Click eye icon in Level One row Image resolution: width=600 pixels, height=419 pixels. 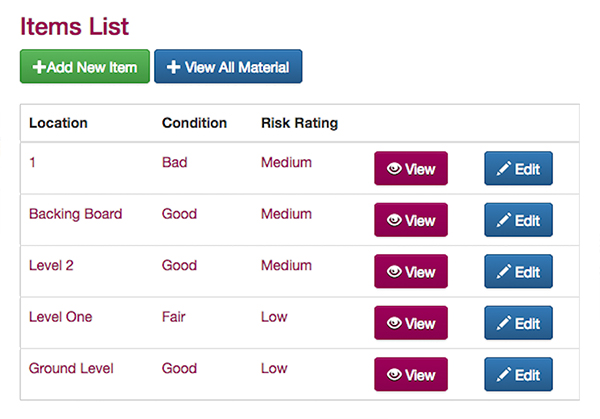click(x=394, y=324)
